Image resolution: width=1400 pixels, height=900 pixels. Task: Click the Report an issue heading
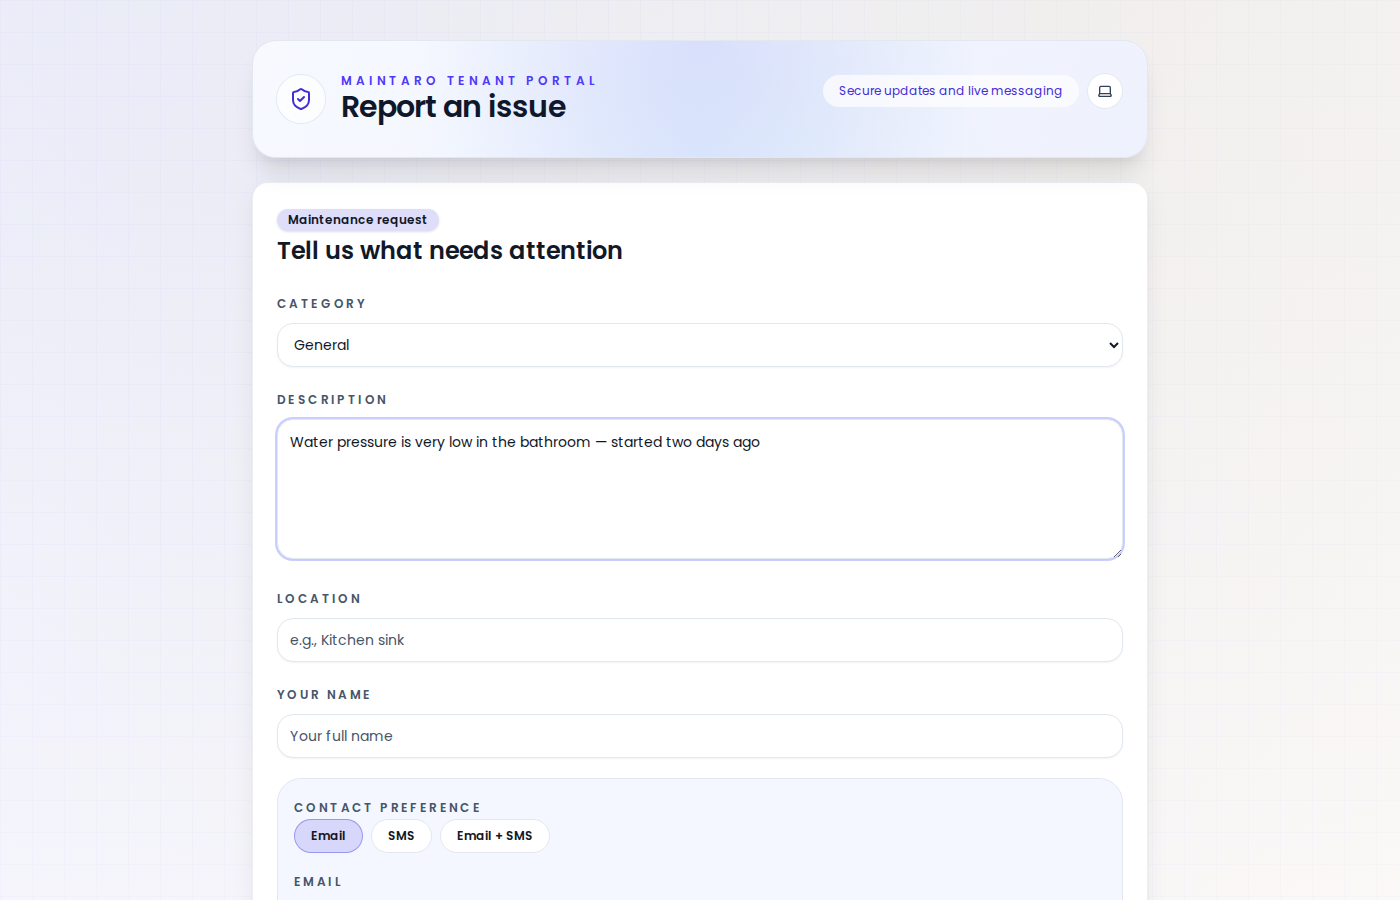pos(453,107)
